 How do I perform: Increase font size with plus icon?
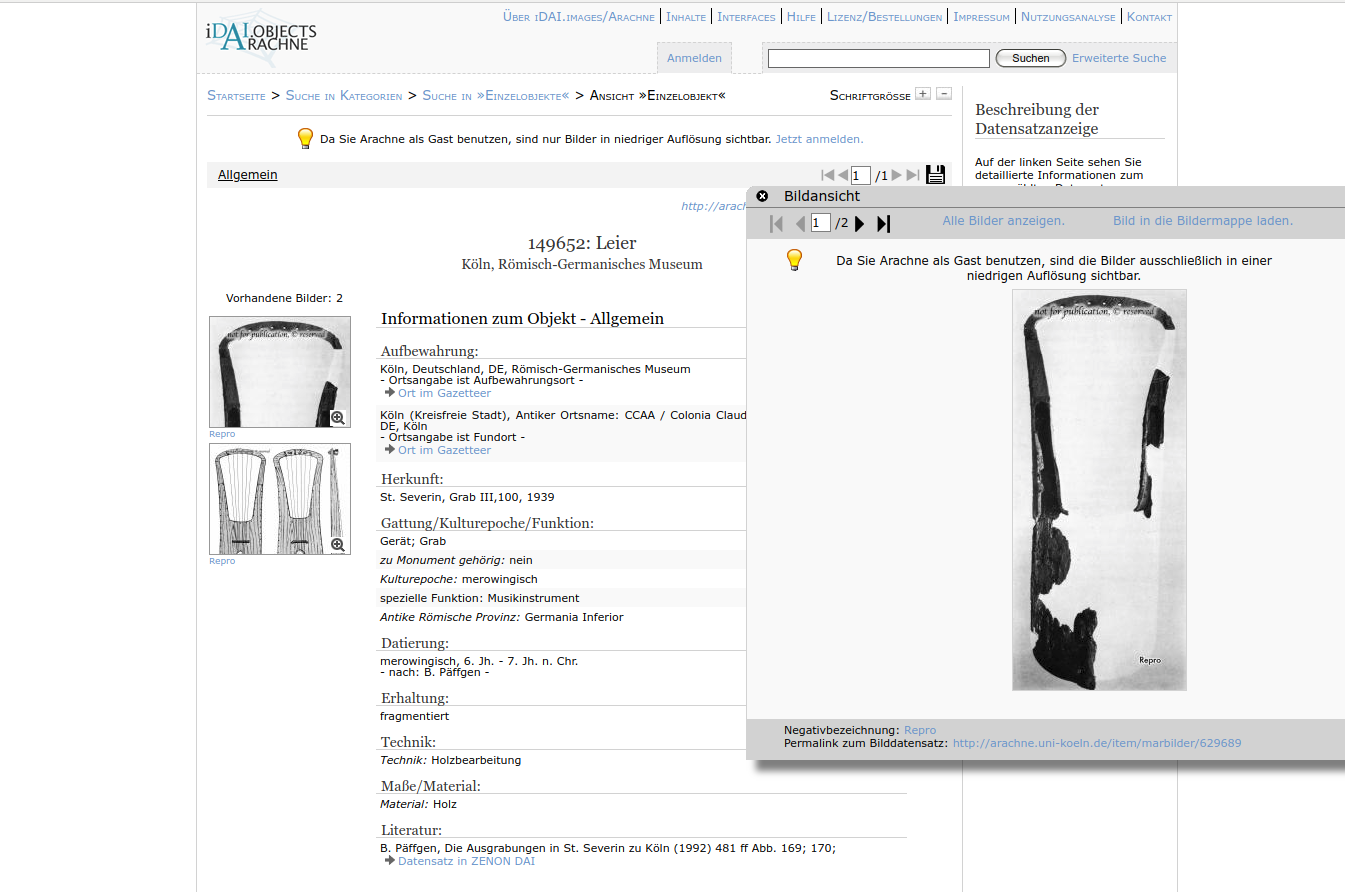pos(923,94)
